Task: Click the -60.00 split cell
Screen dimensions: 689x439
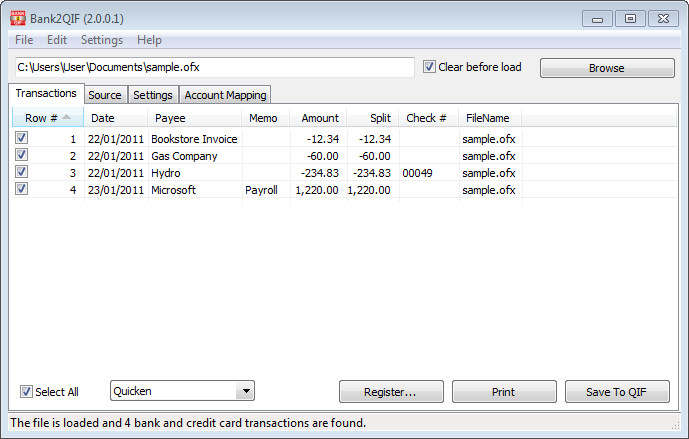Action: click(375, 156)
